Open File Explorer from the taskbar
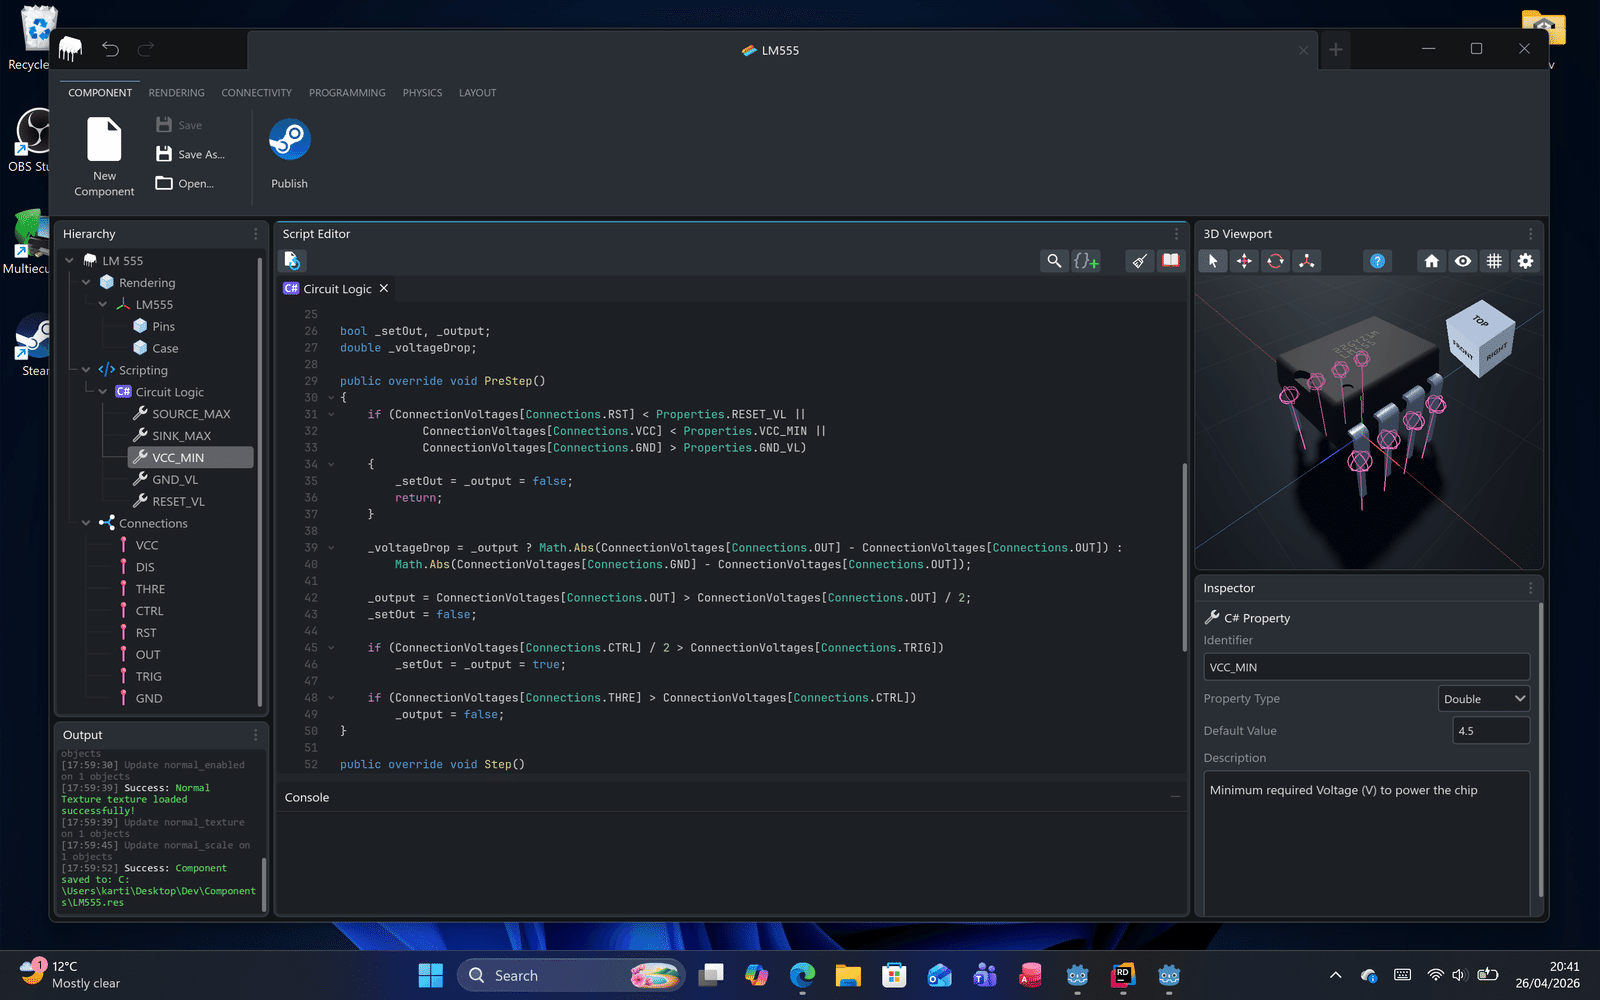 pos(848,975)
